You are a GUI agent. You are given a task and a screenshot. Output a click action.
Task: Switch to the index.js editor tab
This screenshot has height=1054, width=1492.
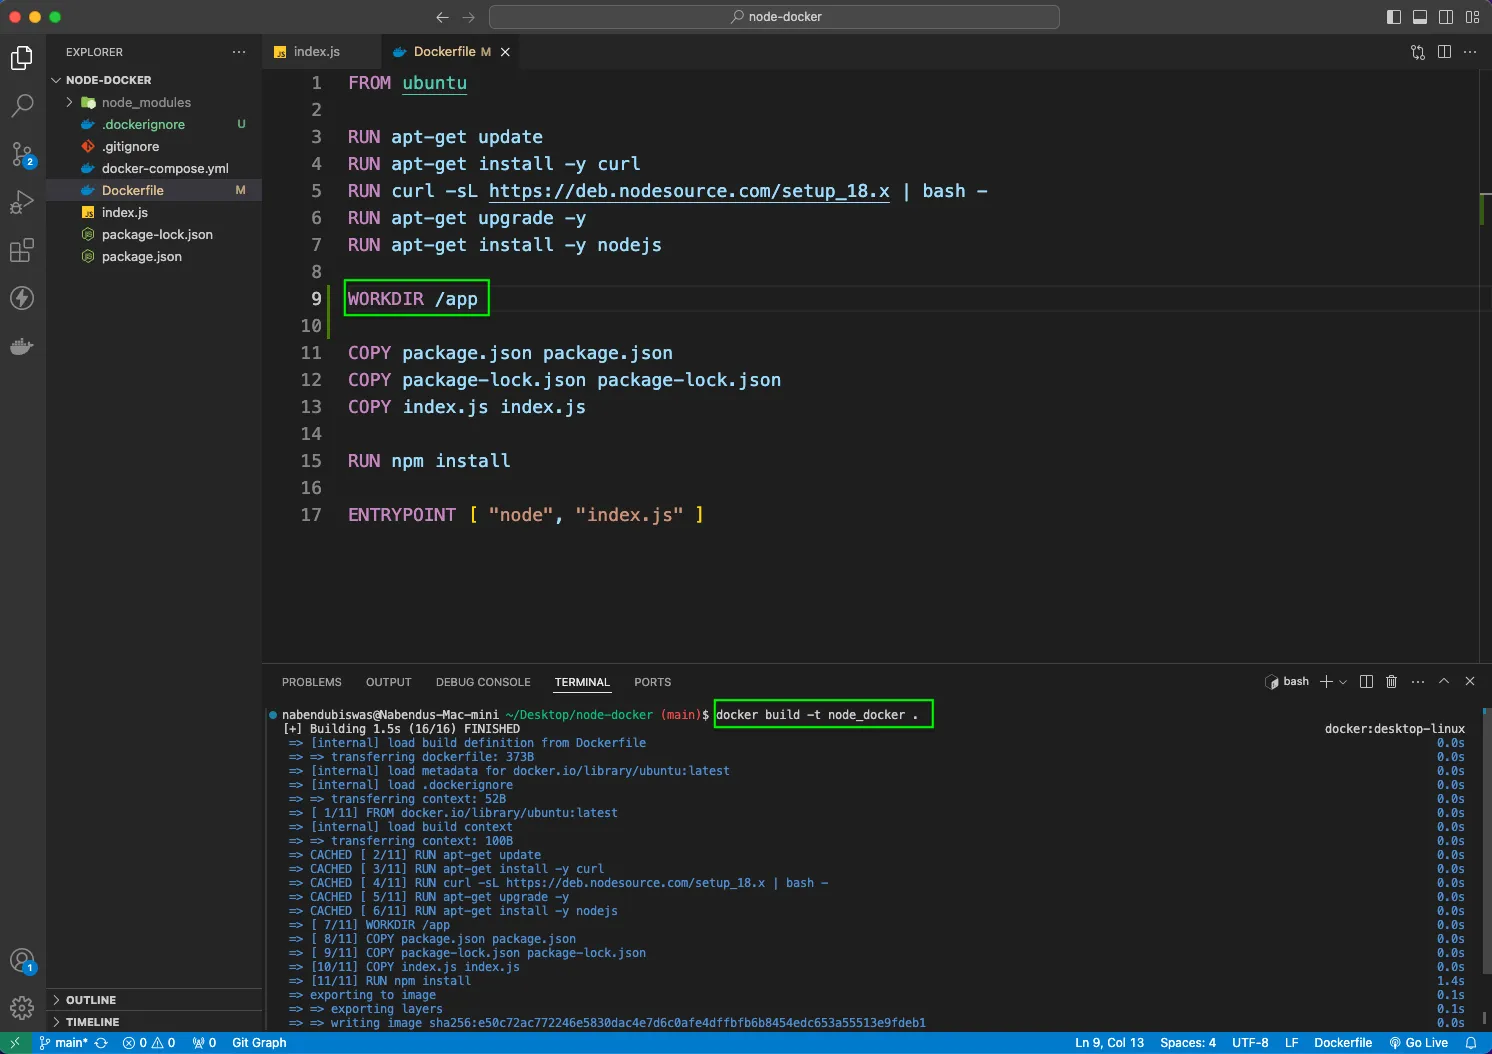point(316,52)
